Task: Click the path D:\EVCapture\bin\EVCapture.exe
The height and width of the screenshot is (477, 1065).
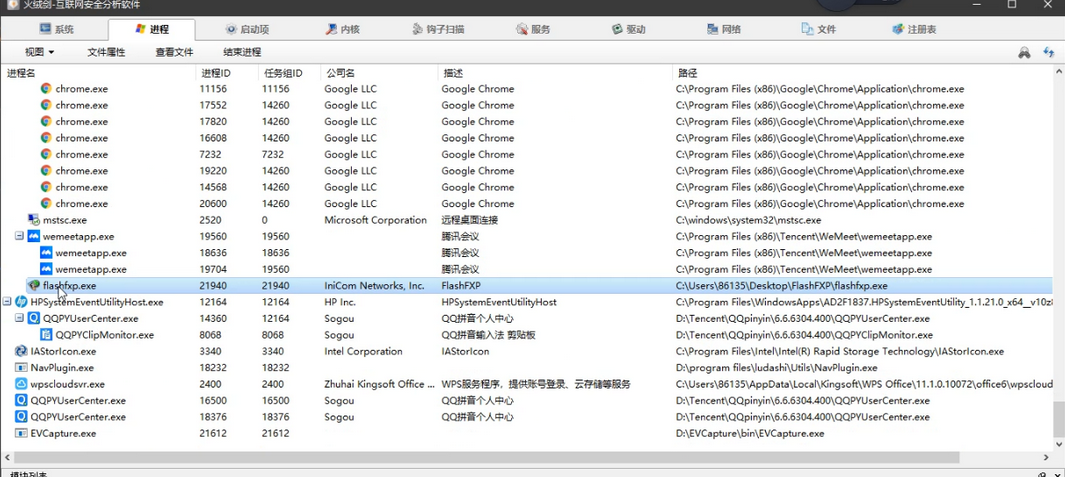Action: pos(750,434)
